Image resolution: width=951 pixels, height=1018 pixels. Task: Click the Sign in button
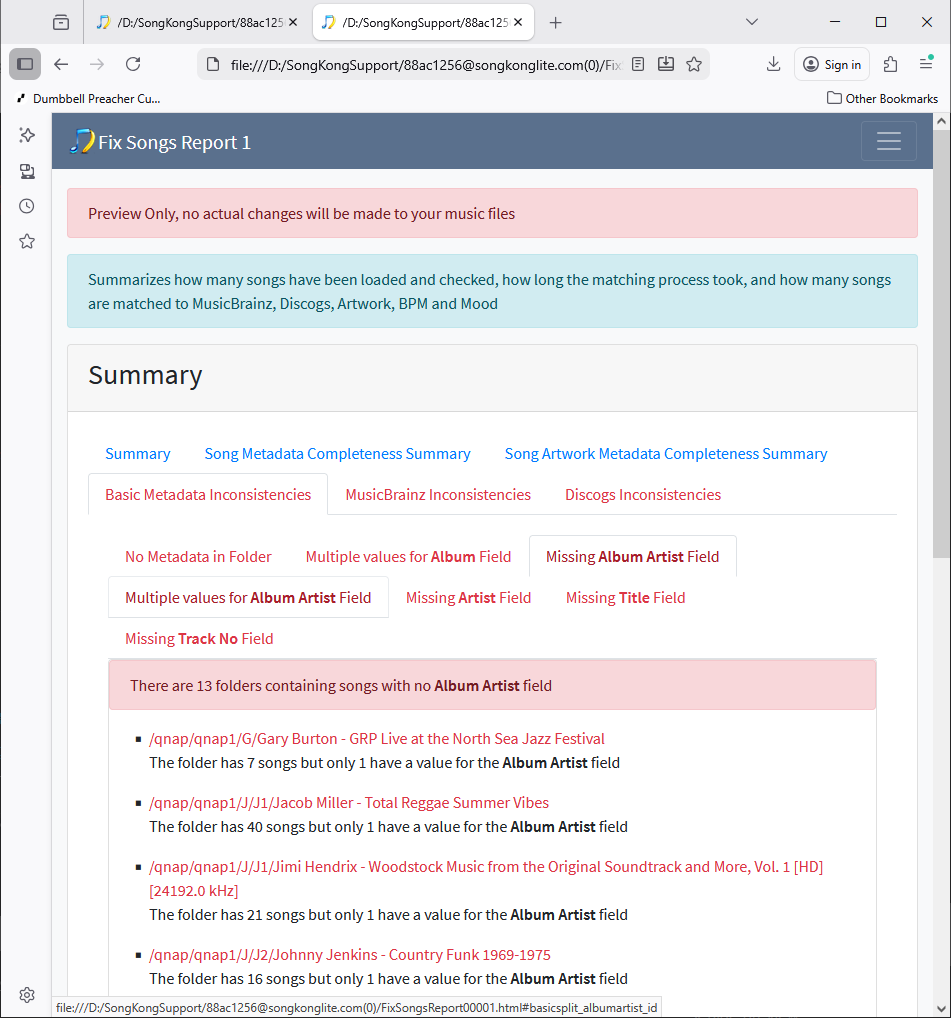[832, 64]
